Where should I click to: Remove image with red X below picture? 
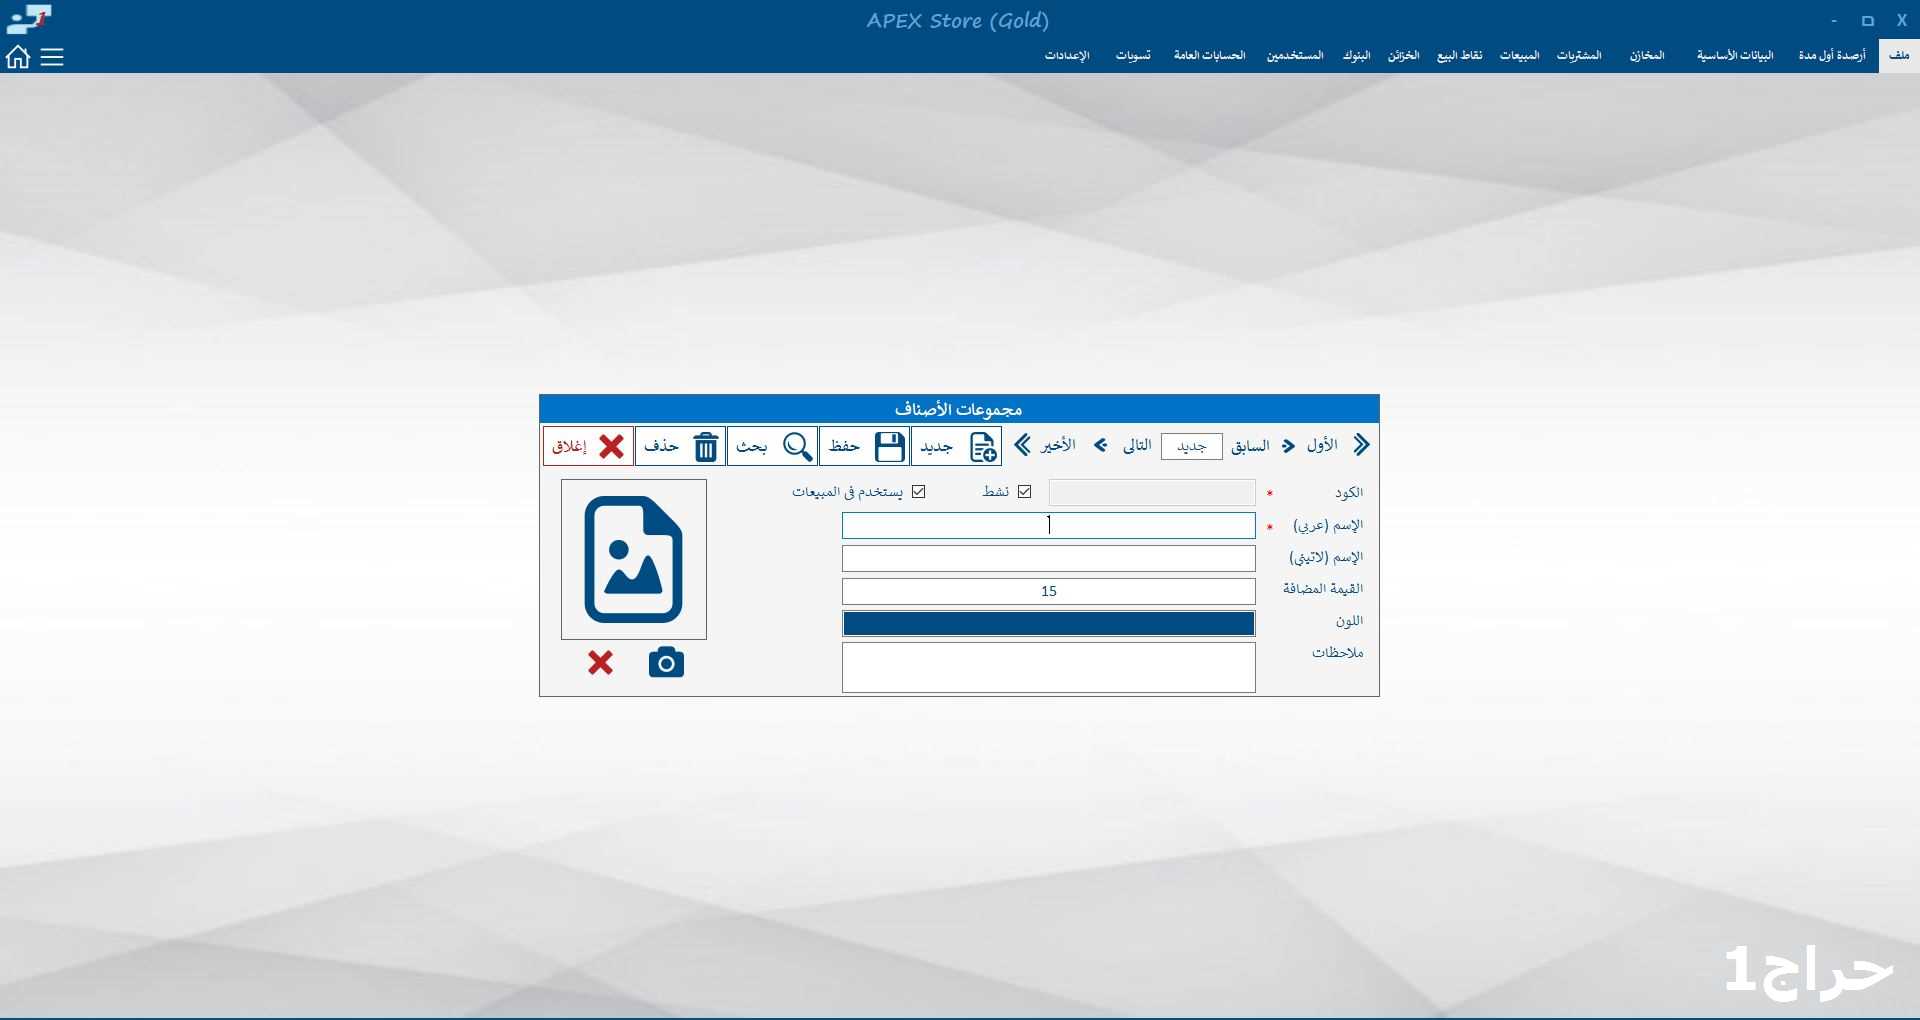click(600, 663)
